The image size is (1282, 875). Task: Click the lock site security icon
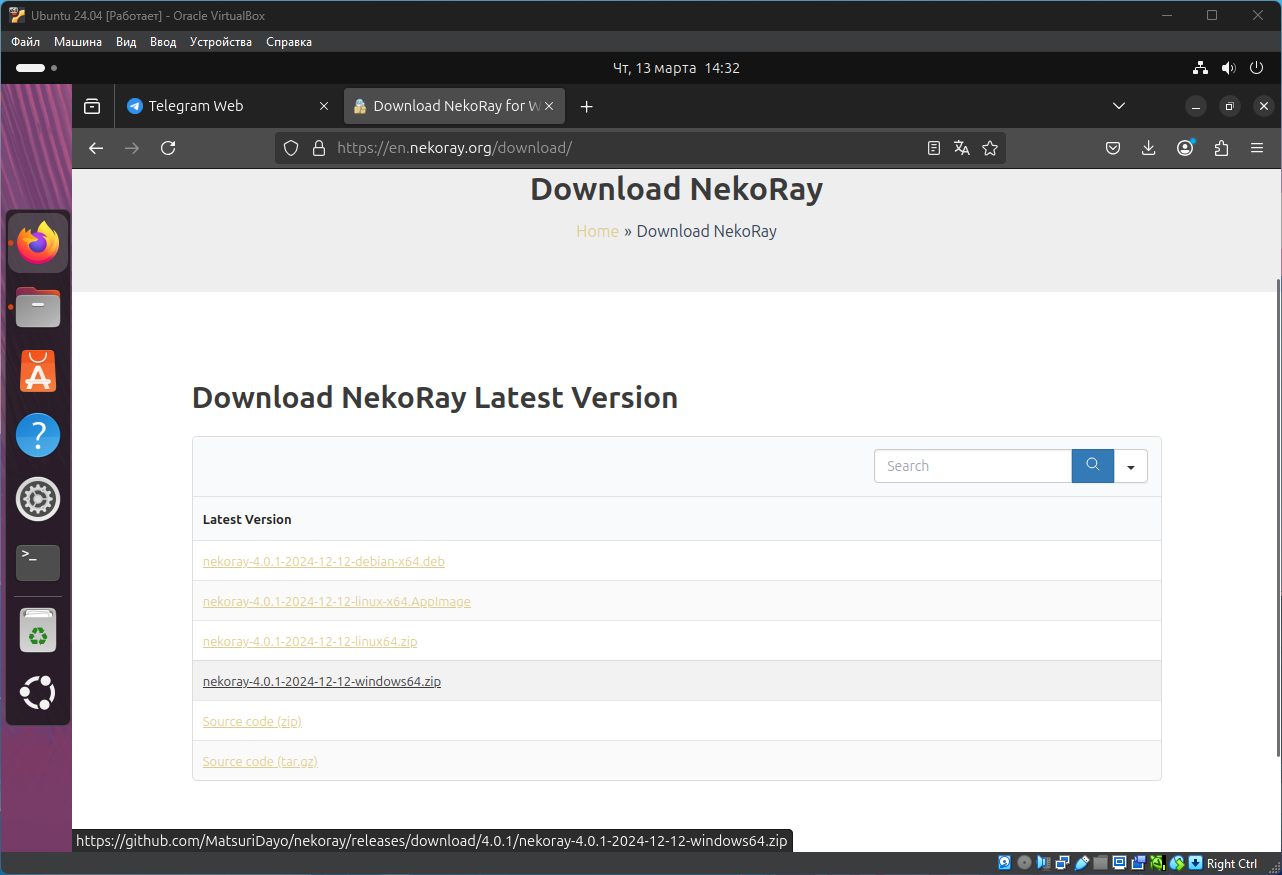tap(319, 148)
